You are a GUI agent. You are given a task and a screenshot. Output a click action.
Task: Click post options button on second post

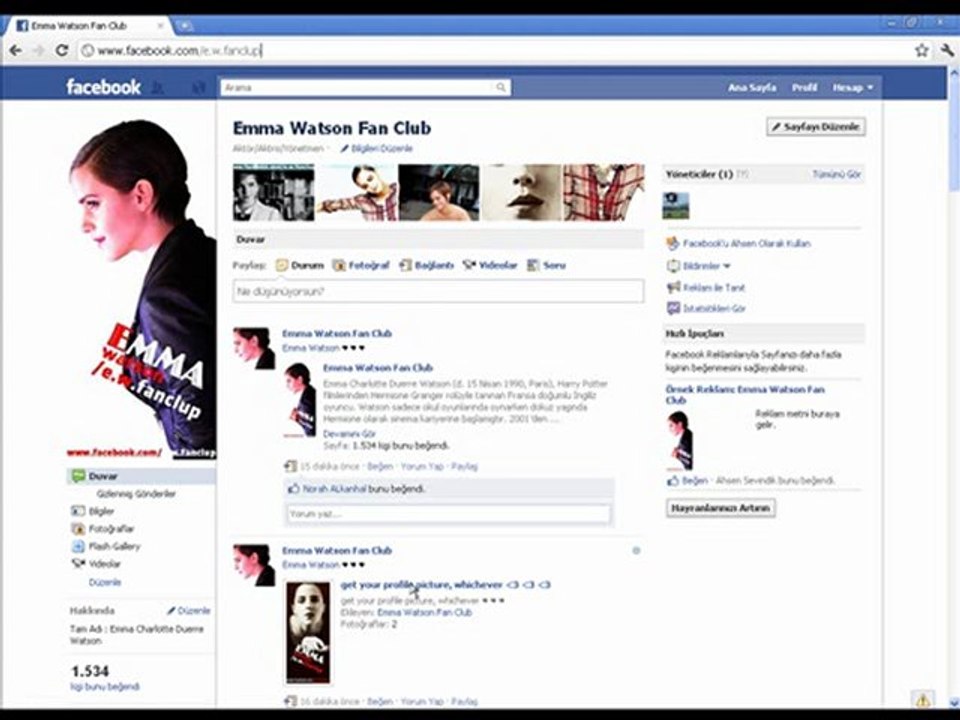[x=636, y=550]
